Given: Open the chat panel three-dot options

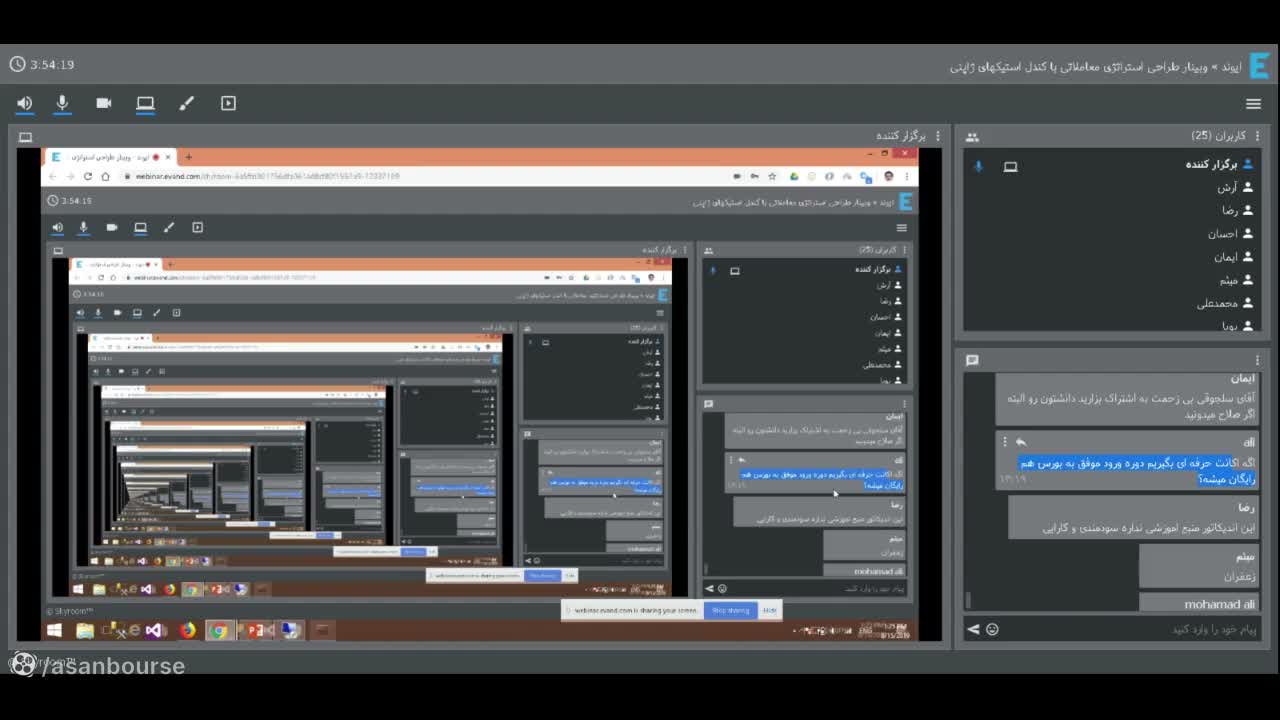Looking at the screenshot, I should point(1257,360).
